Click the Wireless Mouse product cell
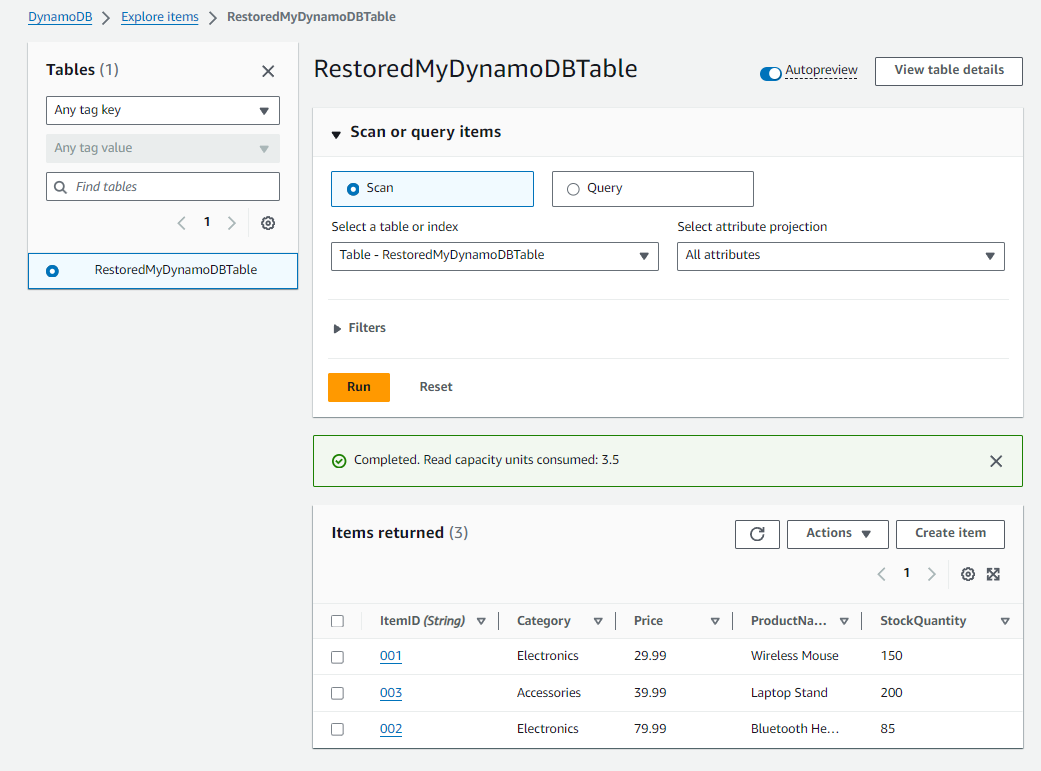Viewport: 1041px width, 771px height. click(794, 656)
